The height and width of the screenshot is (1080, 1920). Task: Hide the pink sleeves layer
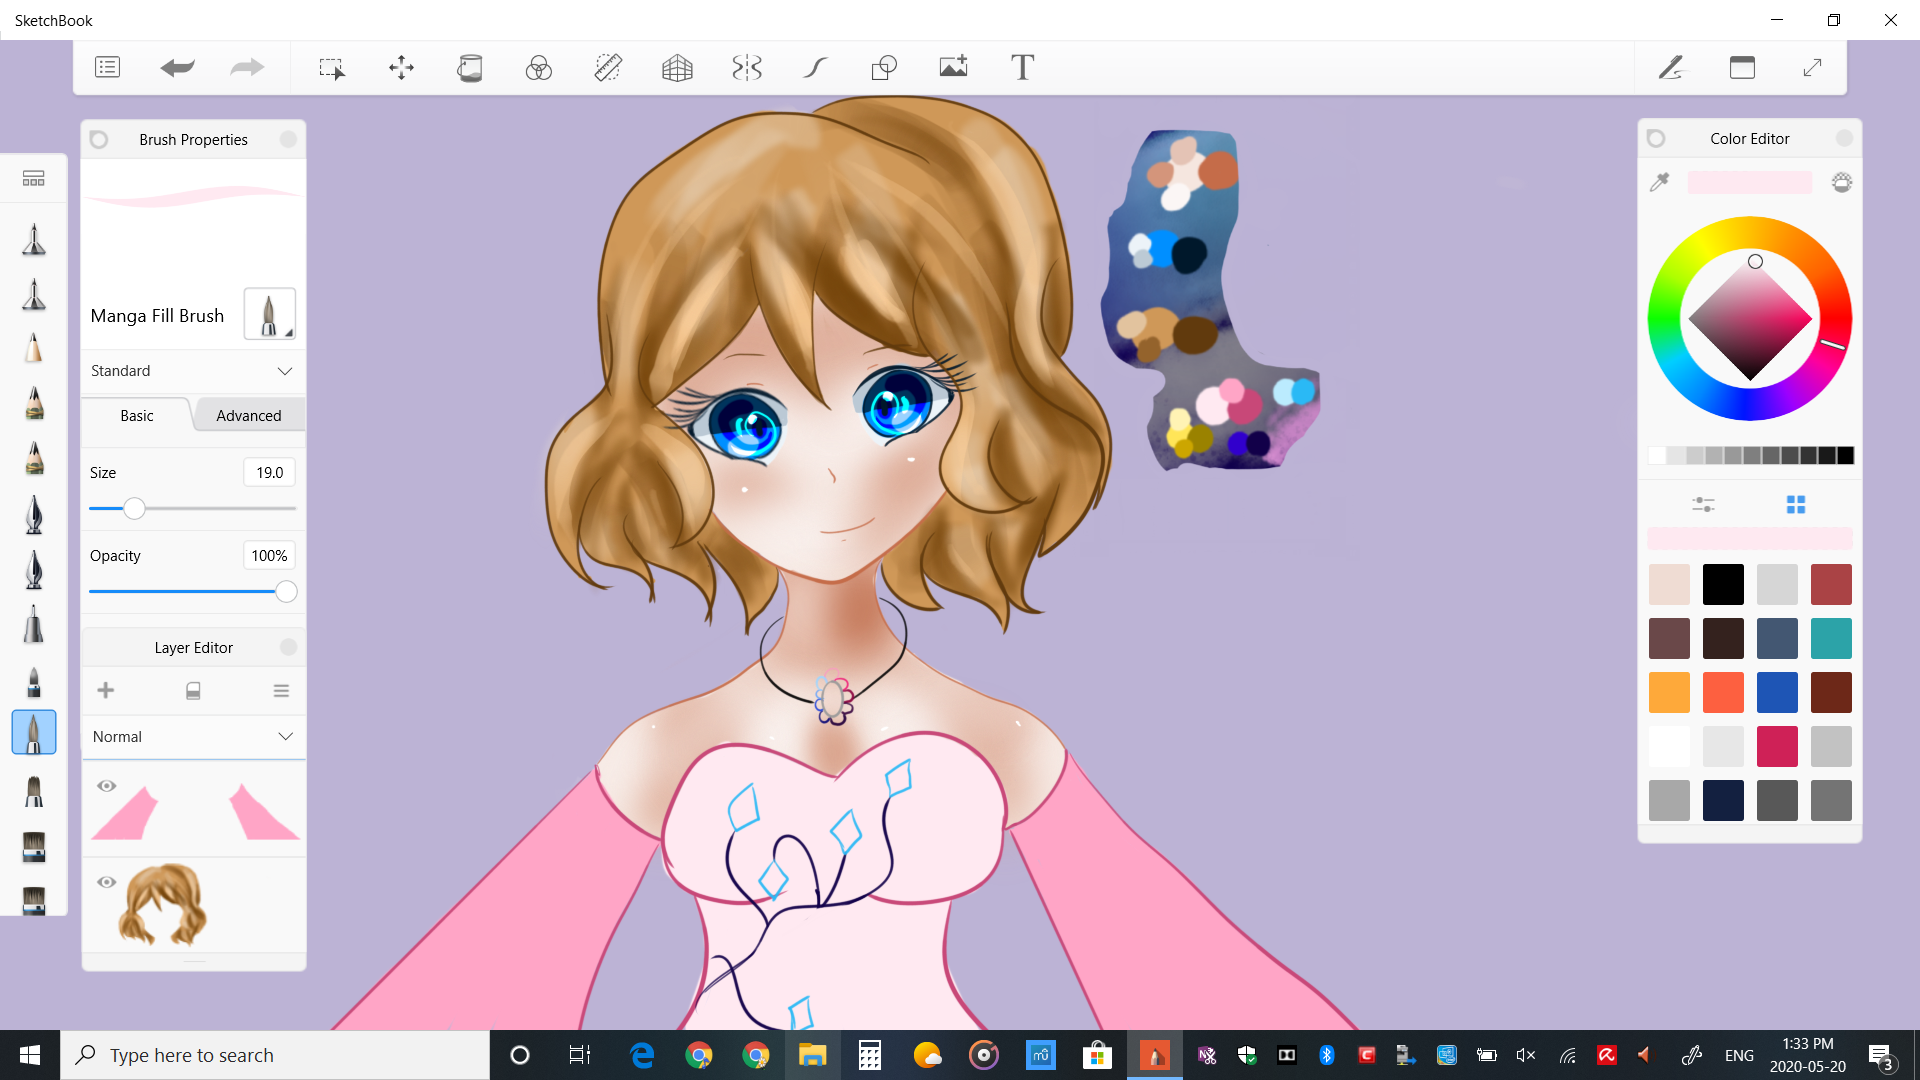106,786
